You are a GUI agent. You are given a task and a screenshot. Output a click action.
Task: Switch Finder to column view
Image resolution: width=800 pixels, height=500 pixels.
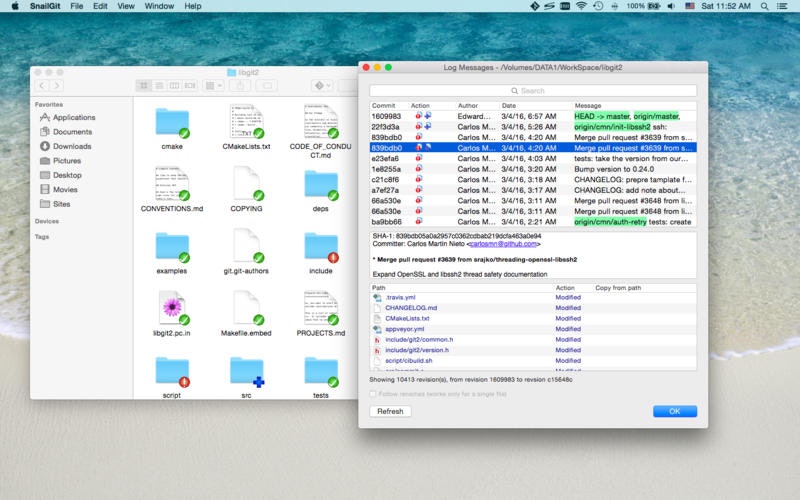pos(174,86)
